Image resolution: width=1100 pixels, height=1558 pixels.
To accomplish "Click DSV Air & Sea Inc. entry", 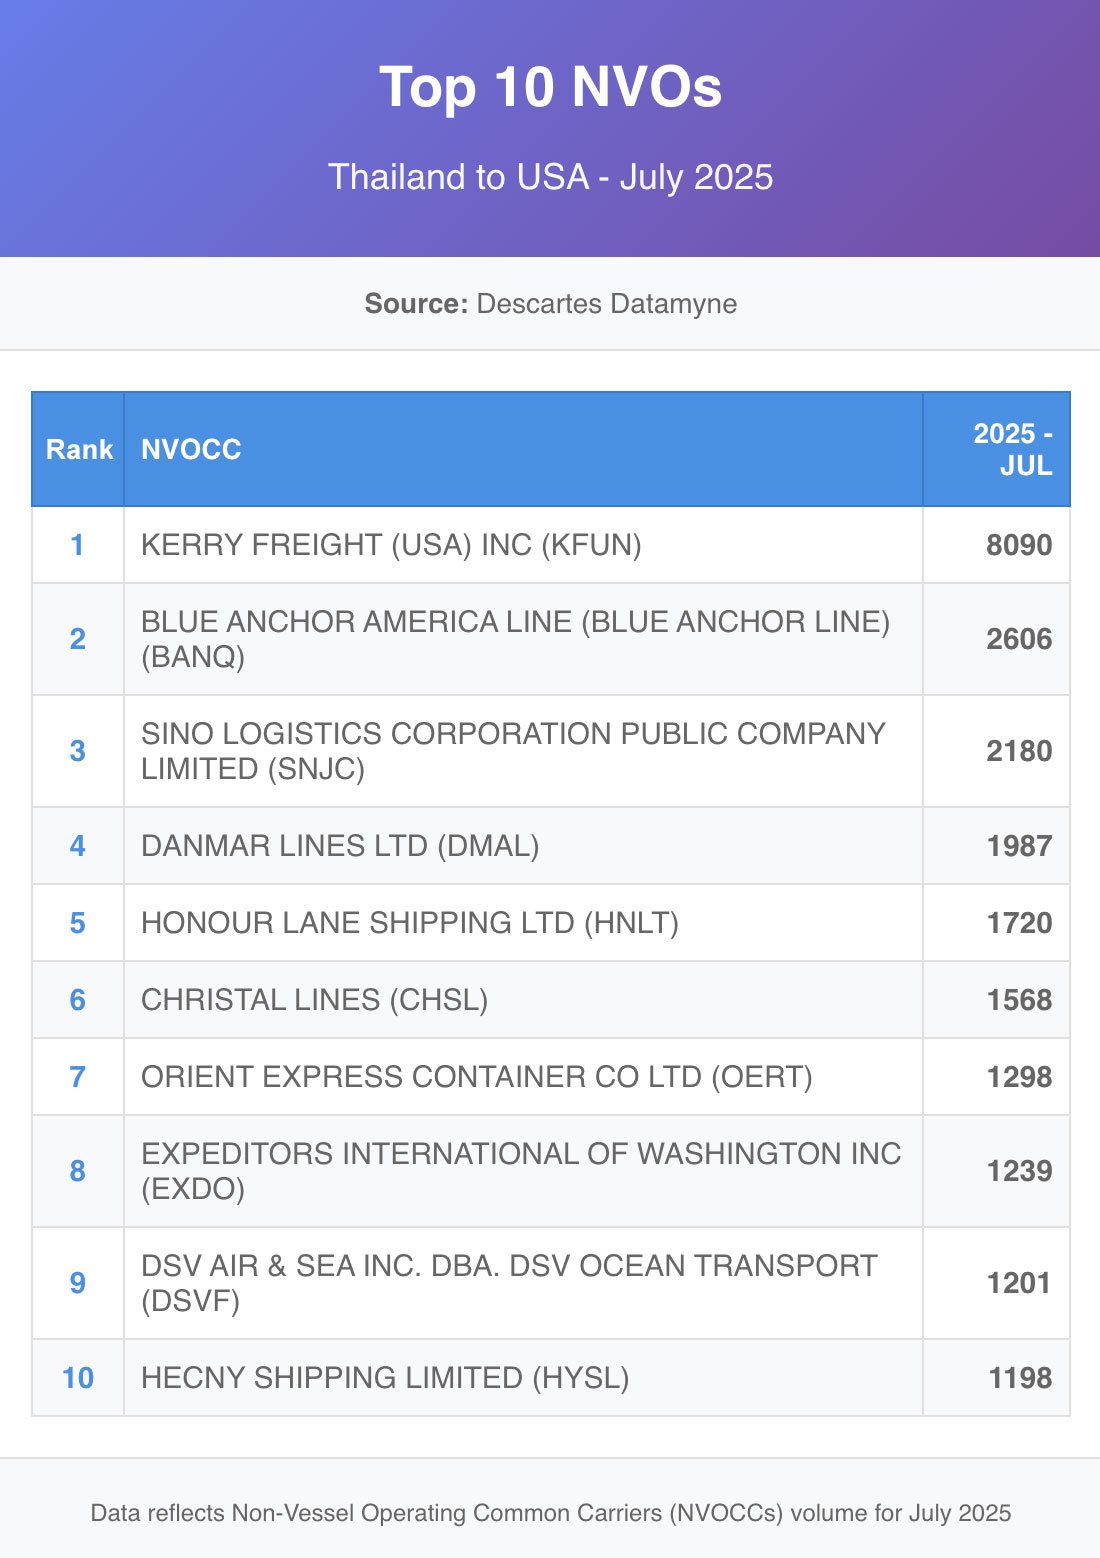I will coord(508,1283).
